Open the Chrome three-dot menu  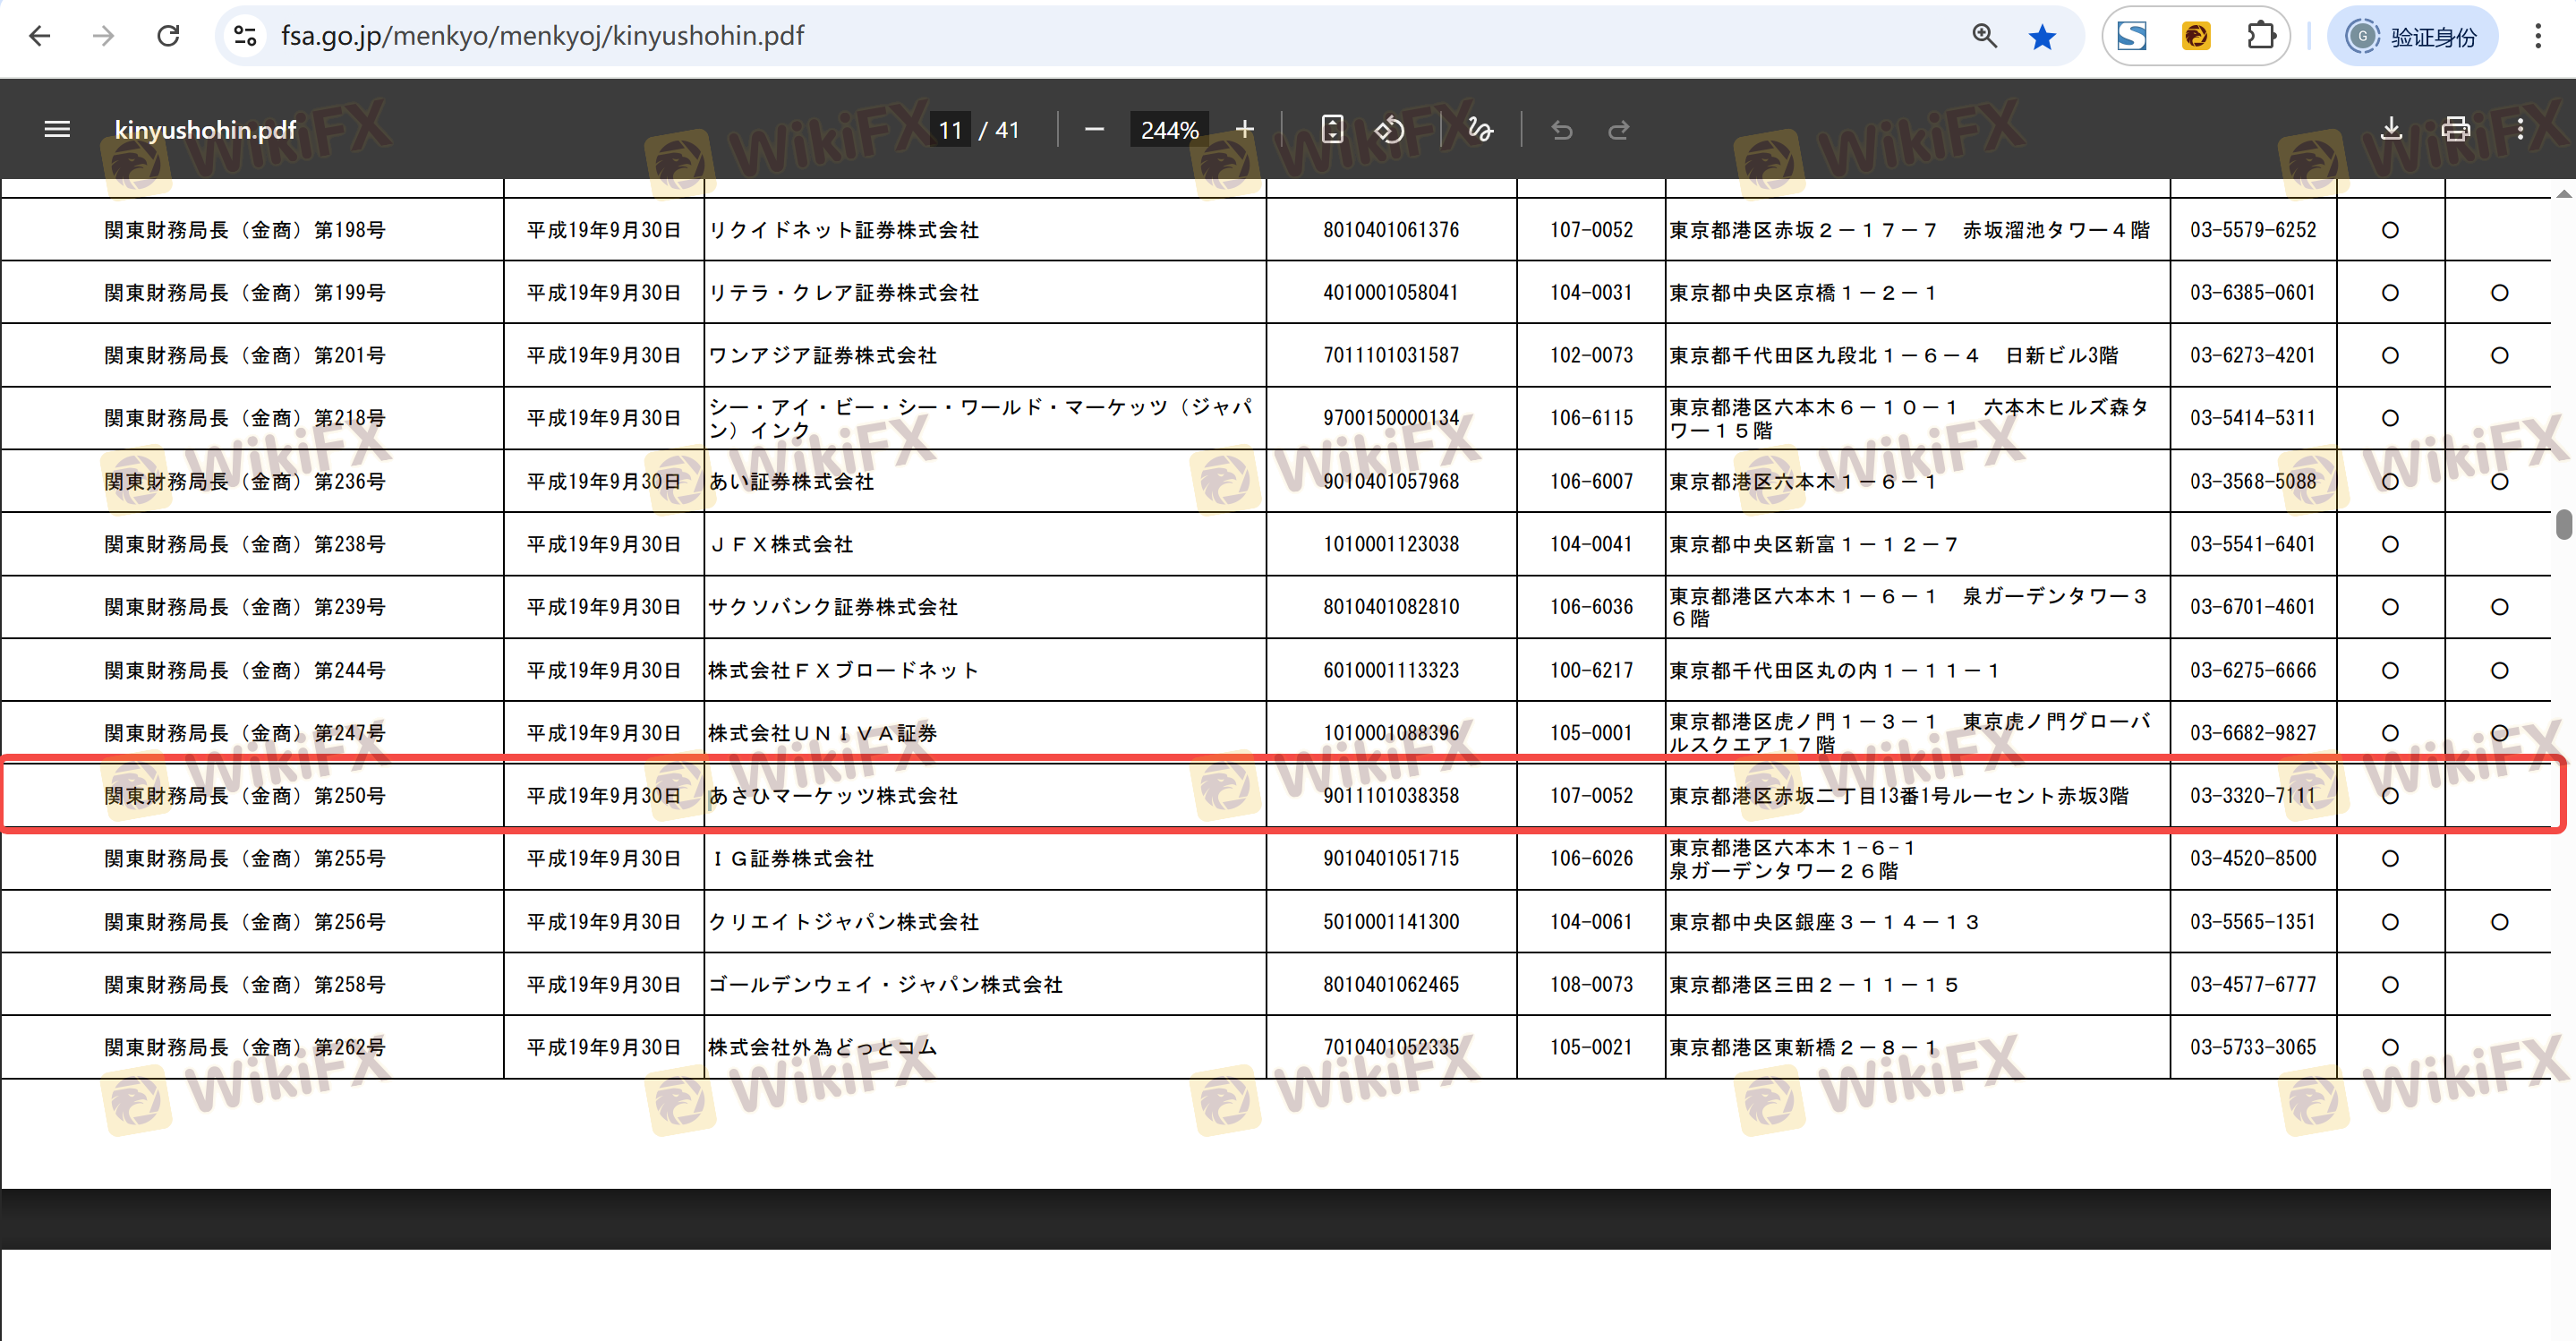coord(2538,37)
